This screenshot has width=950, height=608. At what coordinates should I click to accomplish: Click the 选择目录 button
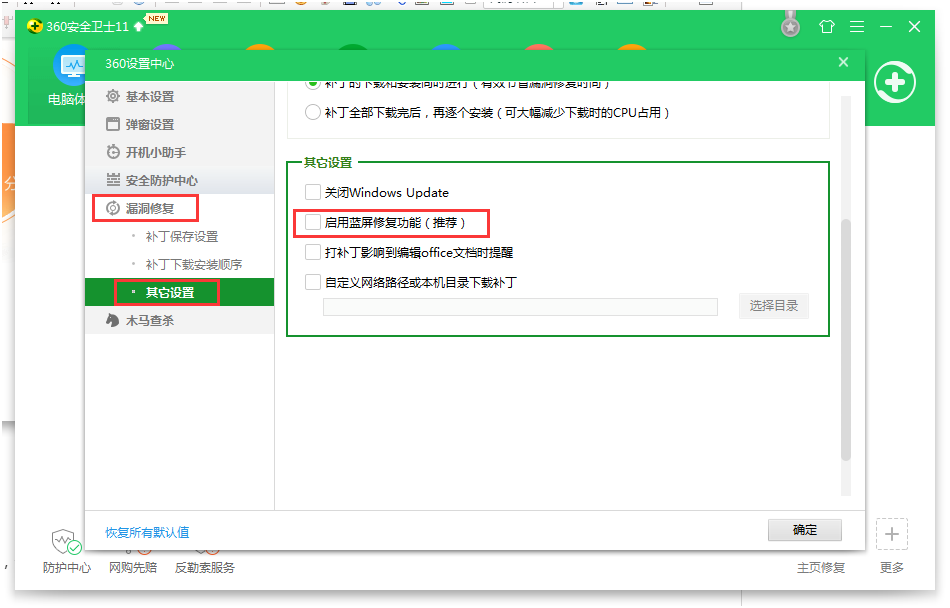click(x=774, y=306)
